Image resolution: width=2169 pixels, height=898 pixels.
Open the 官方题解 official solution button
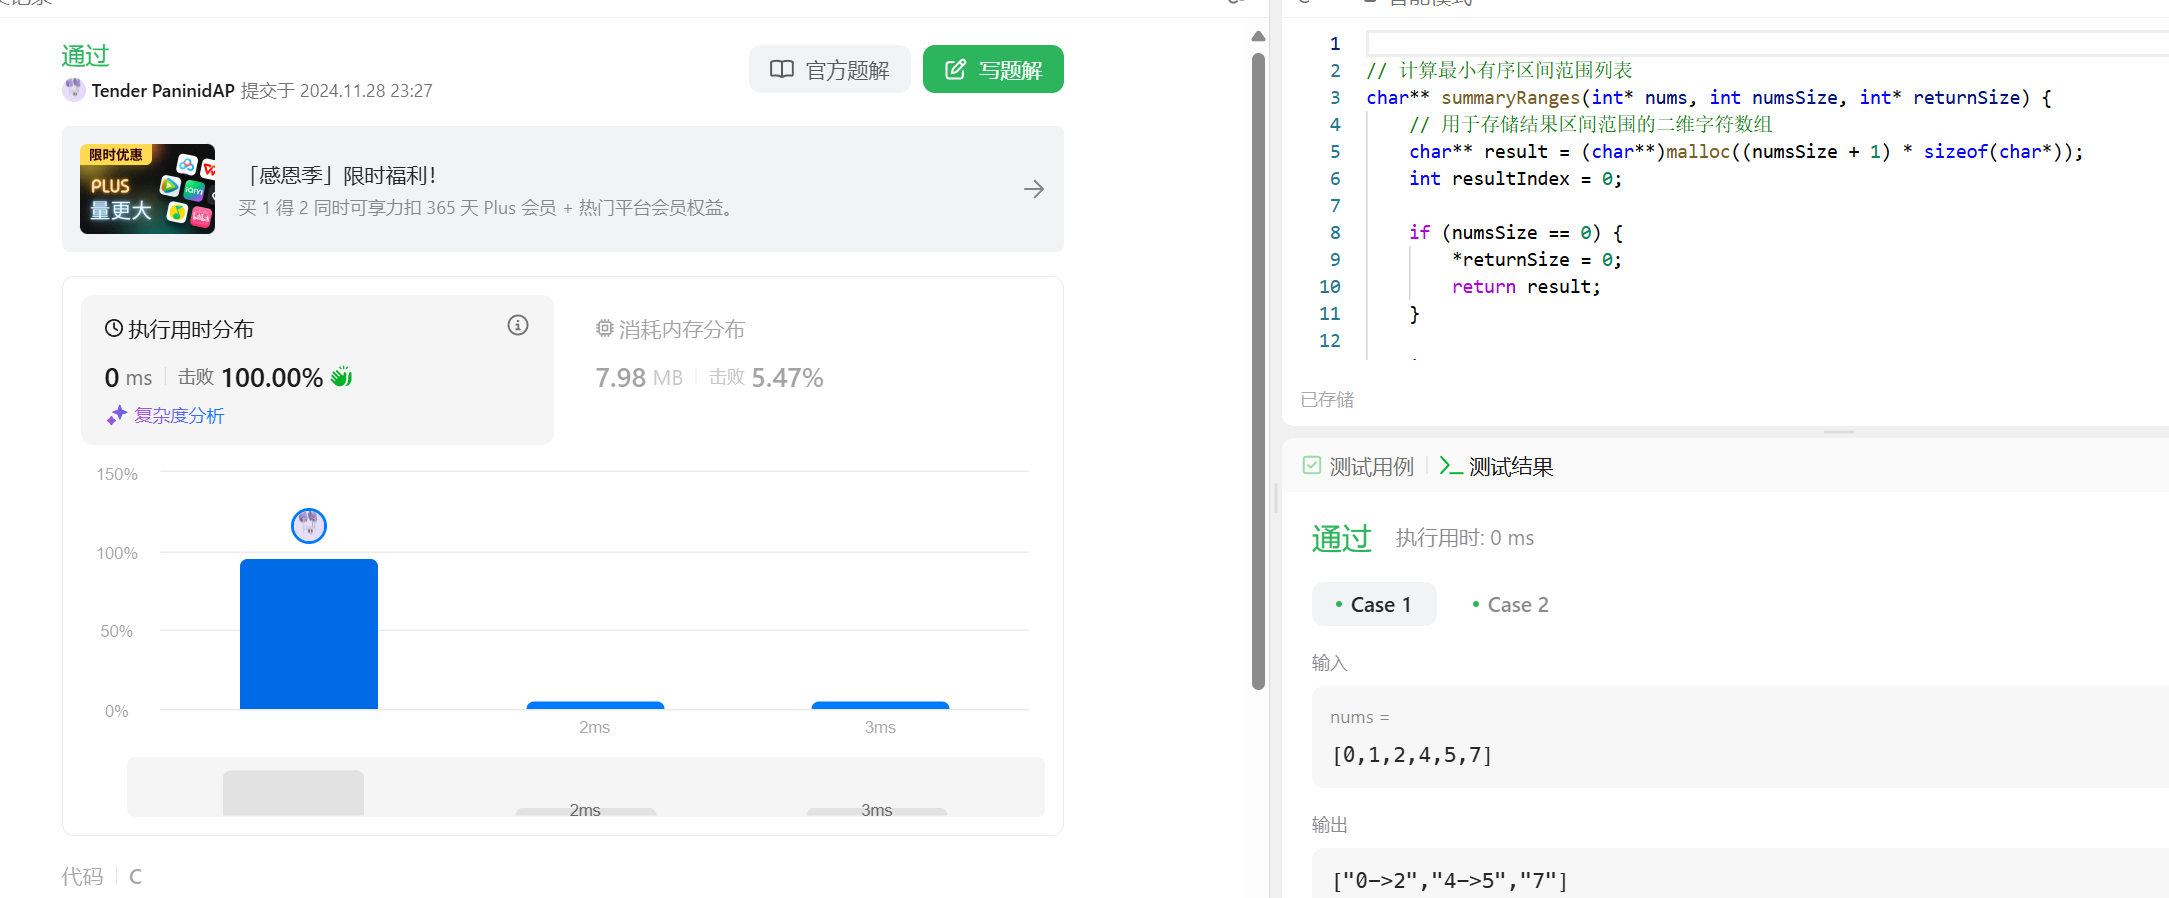(829, 69)
